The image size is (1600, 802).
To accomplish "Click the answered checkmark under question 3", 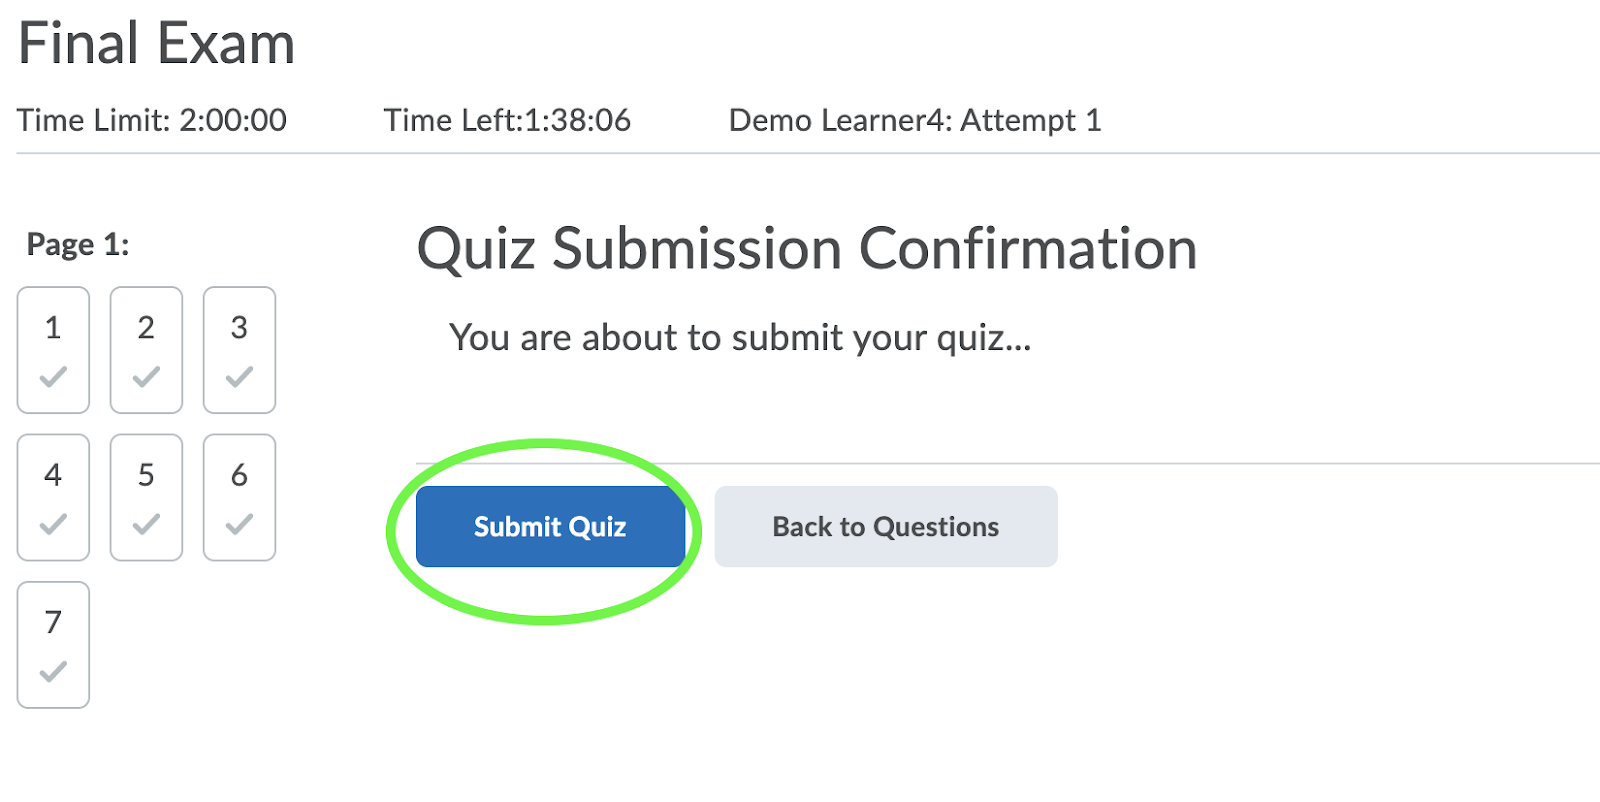I will [239, 377].
